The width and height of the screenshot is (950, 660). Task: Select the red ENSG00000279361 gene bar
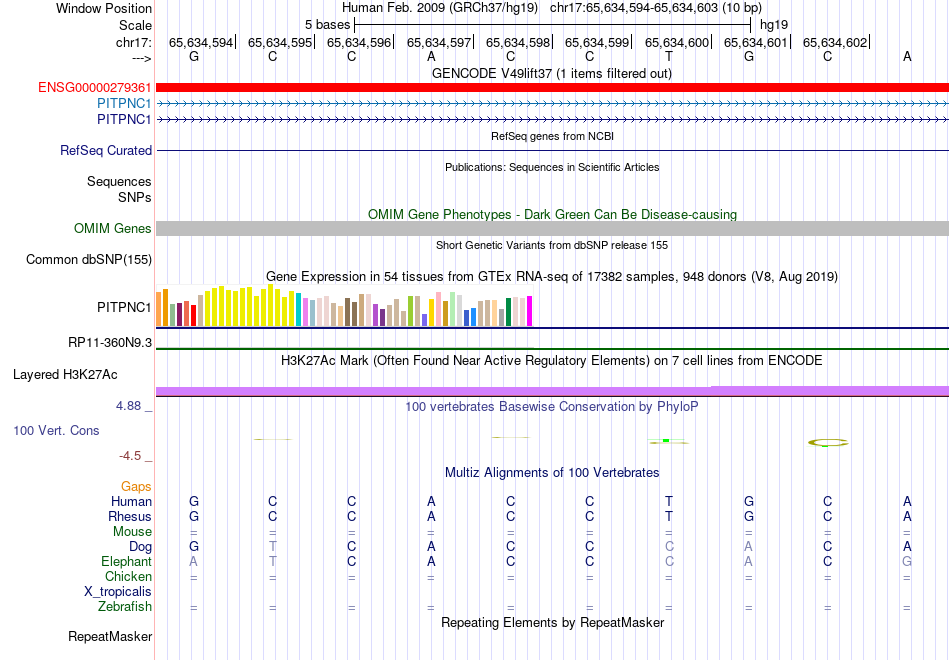(x=552, y=87)
